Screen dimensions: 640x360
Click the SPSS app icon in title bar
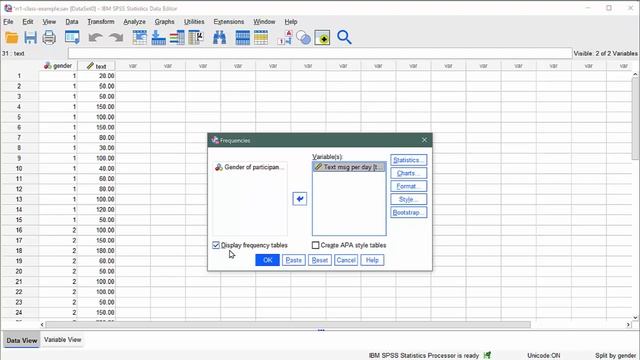[x=8, y=8]
